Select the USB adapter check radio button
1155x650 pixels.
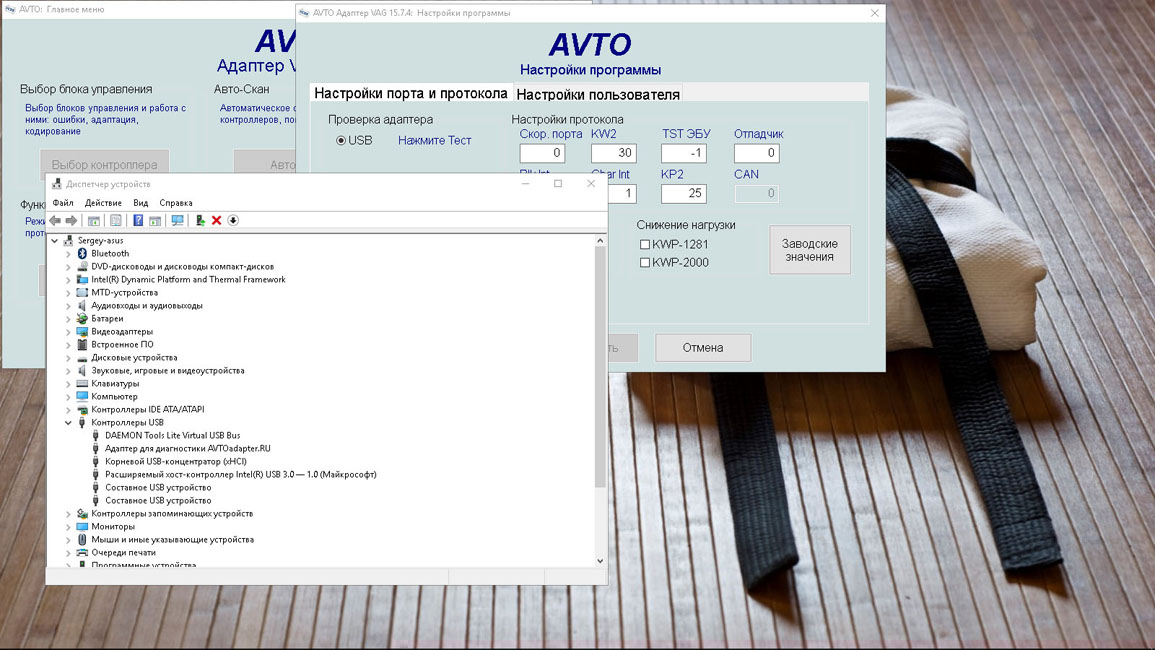(341, 141)
